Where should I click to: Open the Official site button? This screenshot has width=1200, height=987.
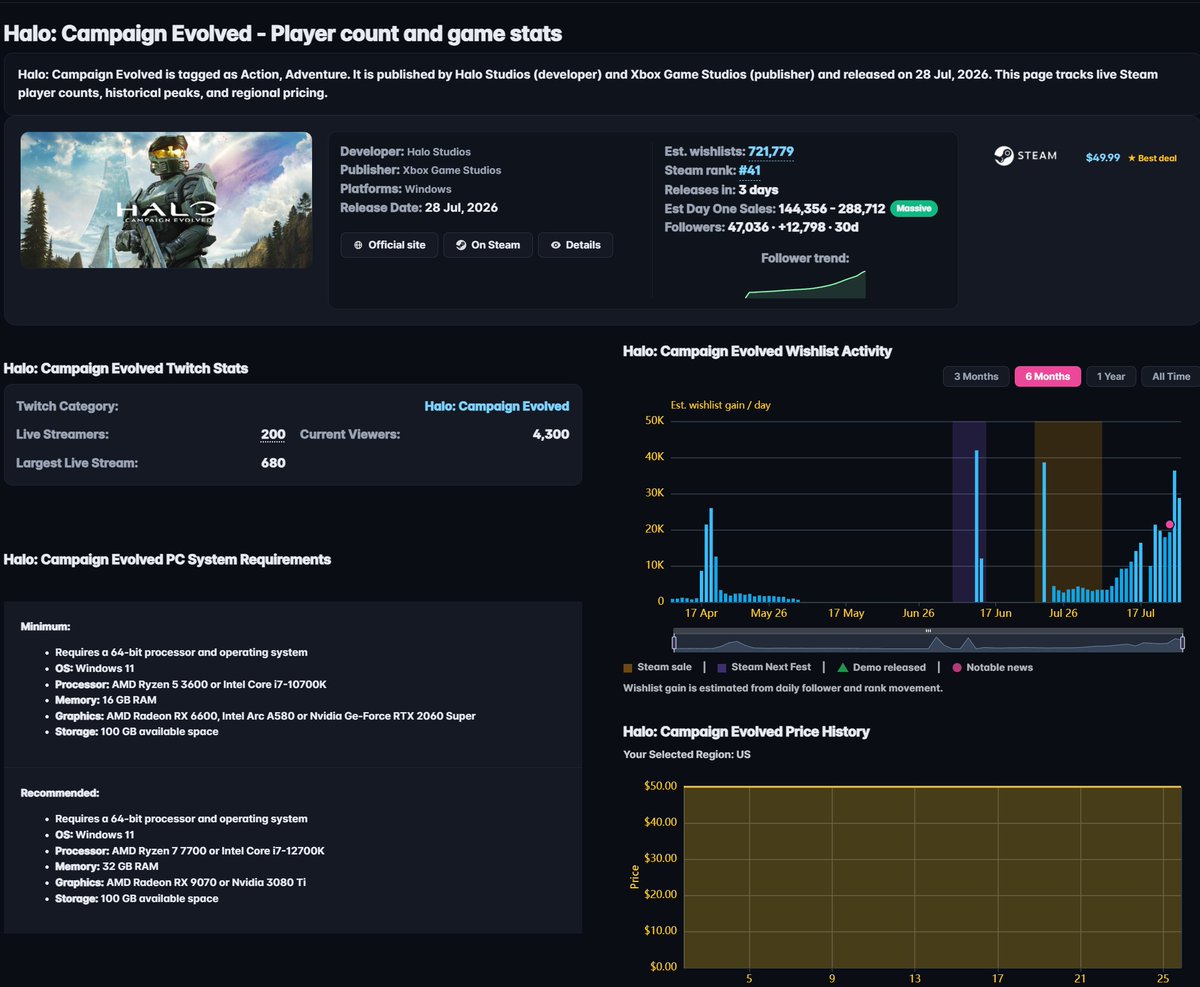389,245
